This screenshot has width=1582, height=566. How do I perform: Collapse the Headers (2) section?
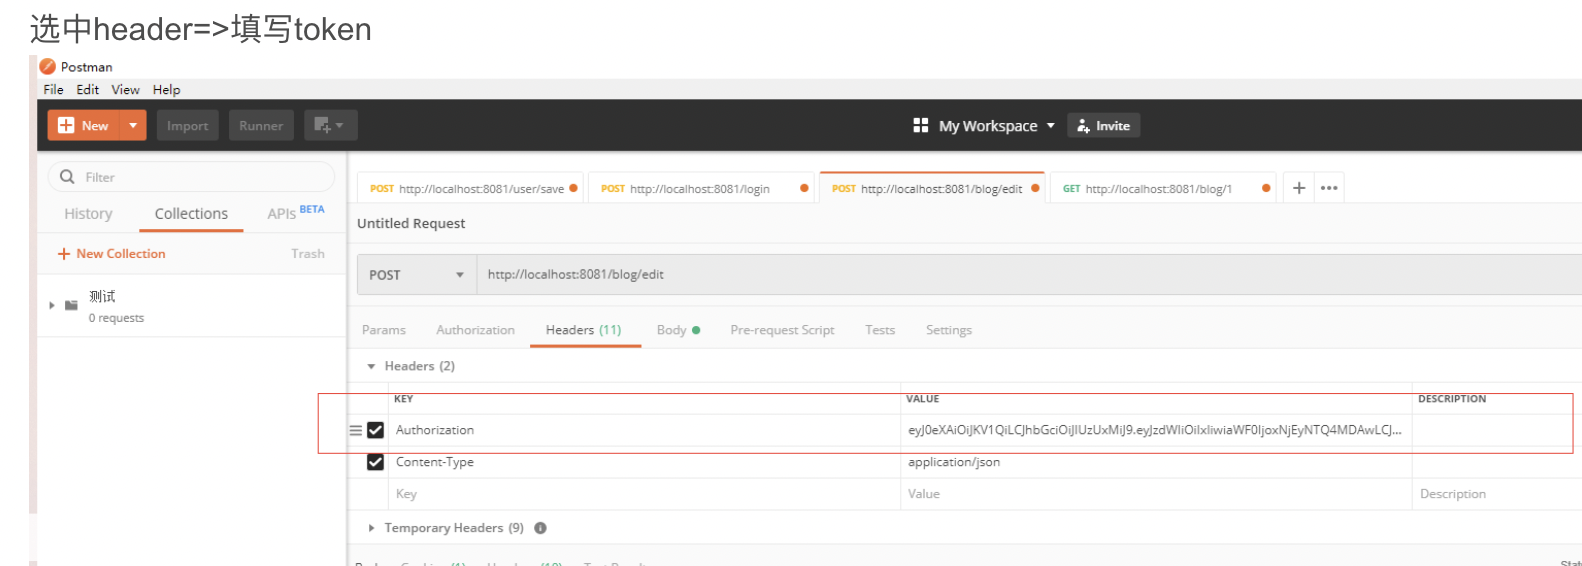coord(372,367)
